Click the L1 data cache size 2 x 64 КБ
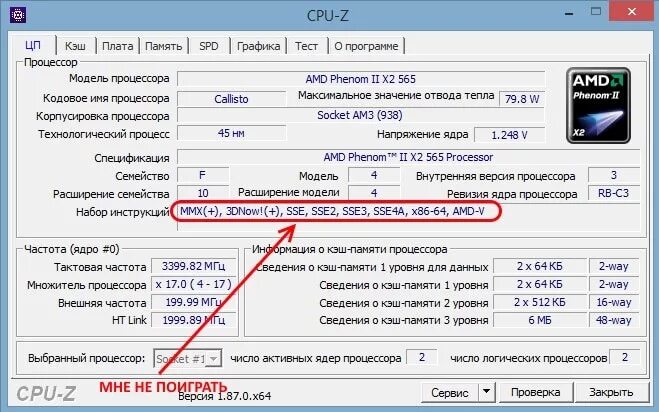The image size is (659, 412). point(540,266)
